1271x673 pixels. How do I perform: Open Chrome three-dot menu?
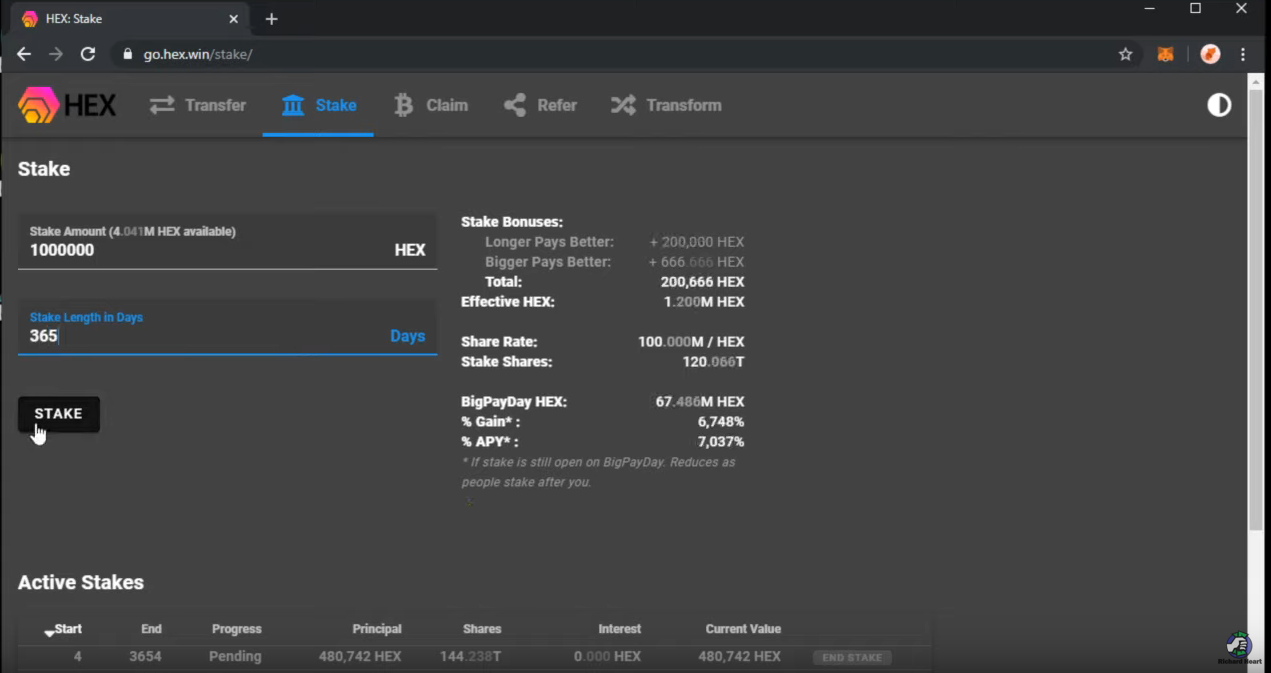pos(1243,54)
